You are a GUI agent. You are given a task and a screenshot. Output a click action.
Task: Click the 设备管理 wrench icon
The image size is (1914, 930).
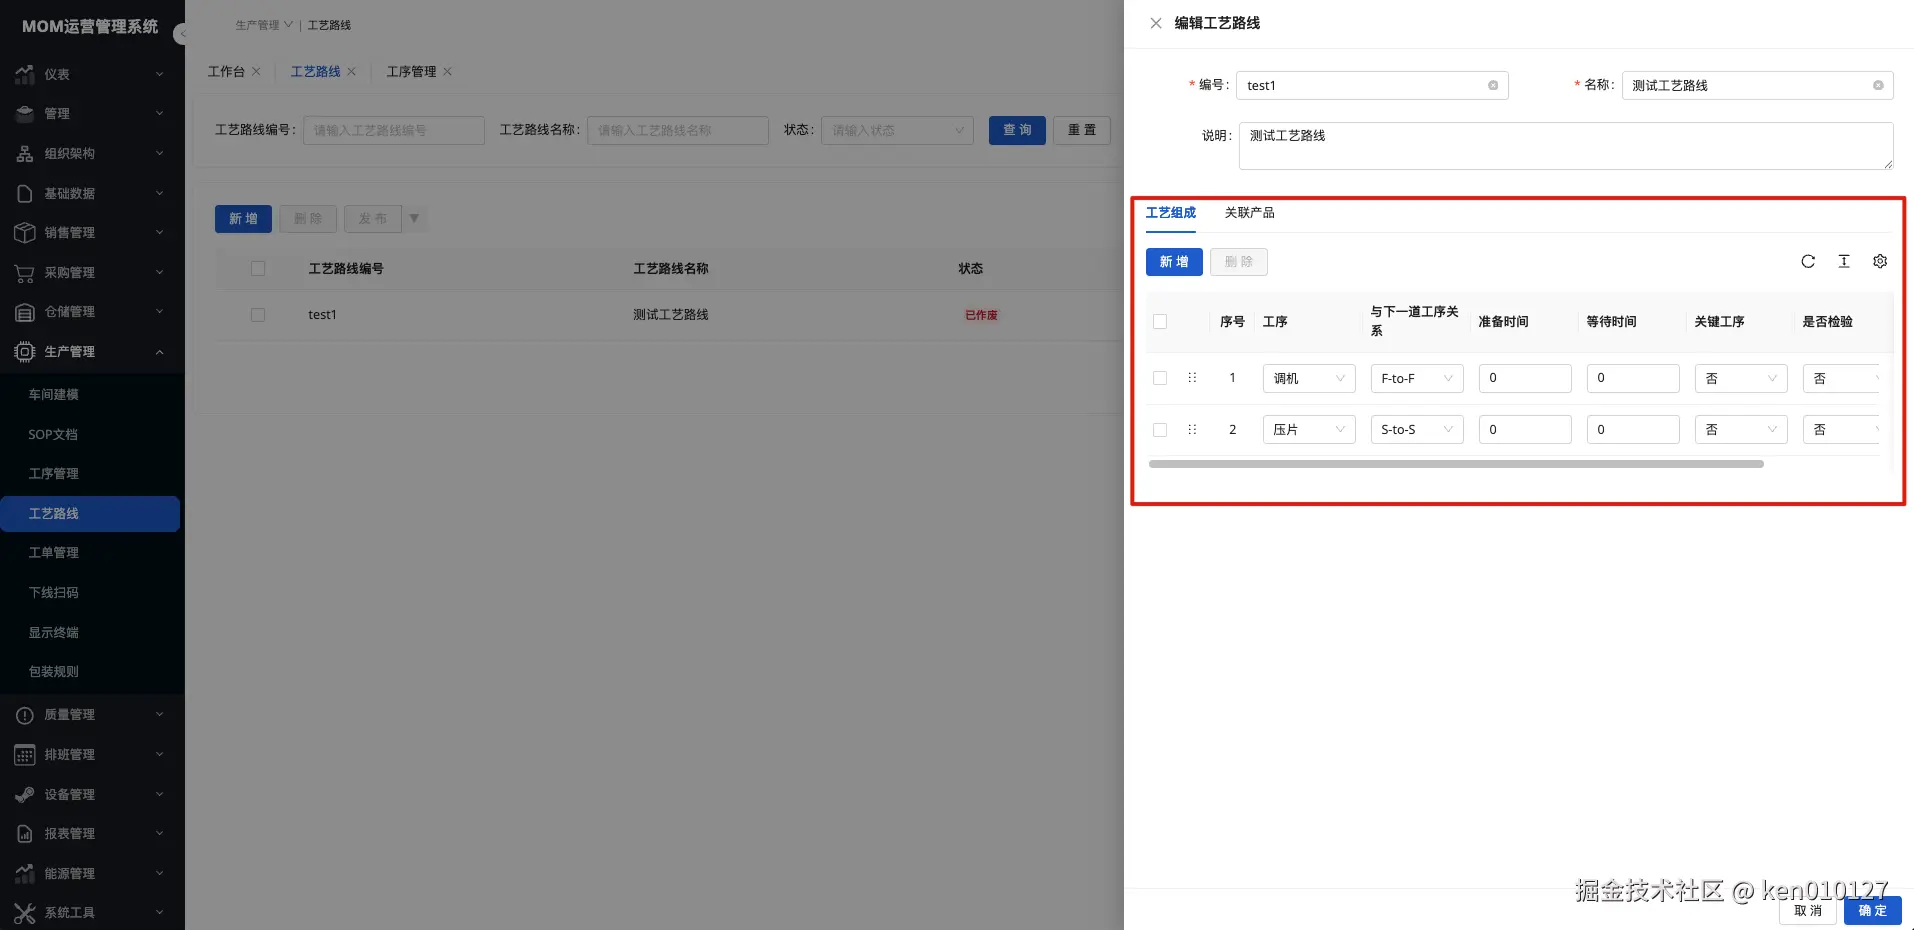25,794
